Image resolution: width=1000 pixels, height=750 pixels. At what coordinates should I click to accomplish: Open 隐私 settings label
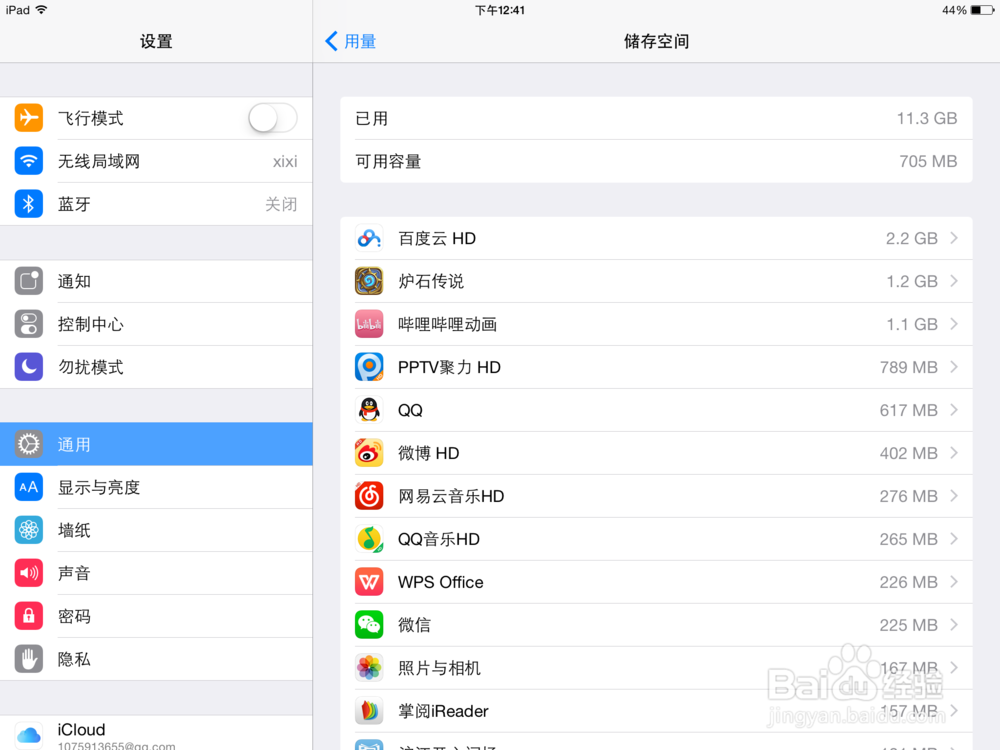pos(74,659)
